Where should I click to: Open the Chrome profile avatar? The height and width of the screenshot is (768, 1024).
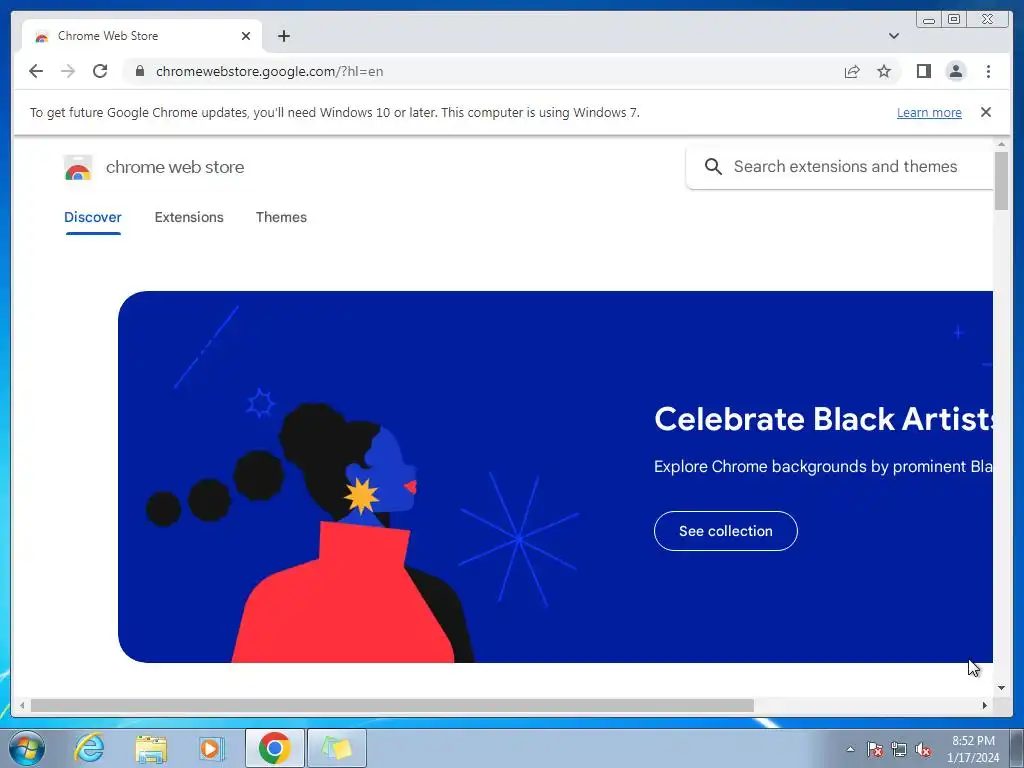[x=956, y=71]
